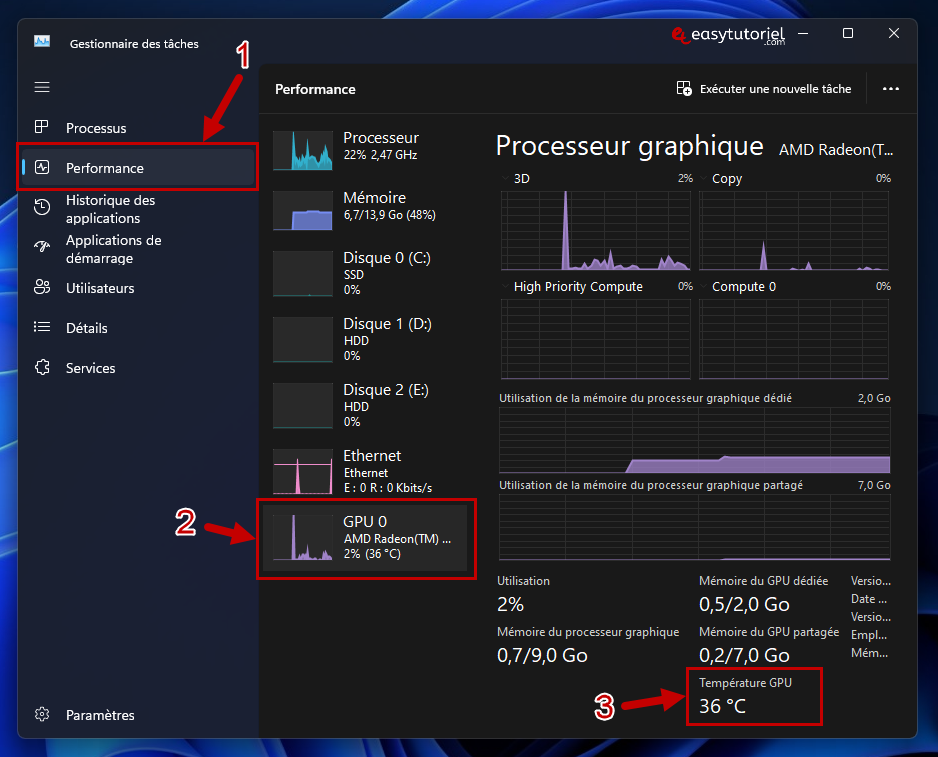This screenshot has width=938, height=757.
Task: Open the hamburger navigation menu
Action: coord(42,87)
